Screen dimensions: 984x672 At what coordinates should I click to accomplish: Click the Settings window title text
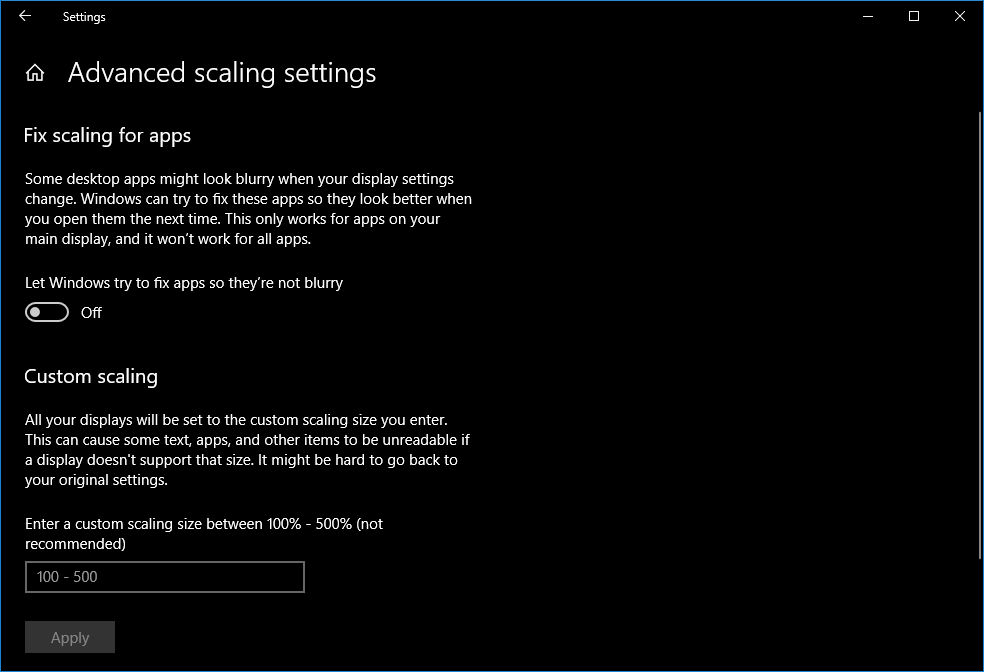click(84, 17)
